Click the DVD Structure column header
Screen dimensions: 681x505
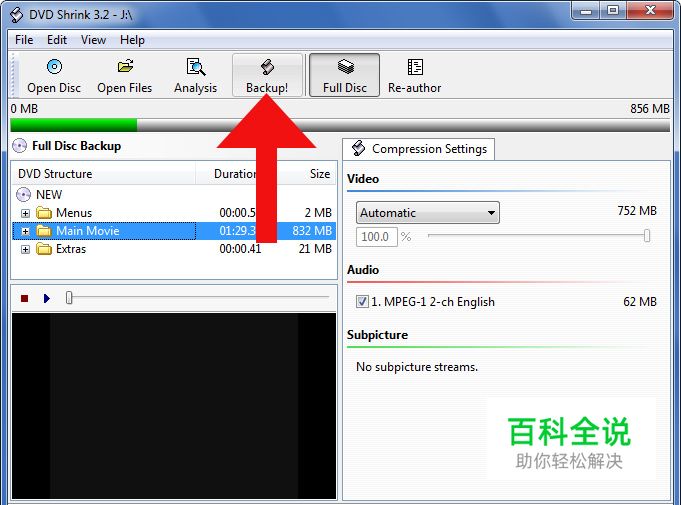[x=103, y=174]
